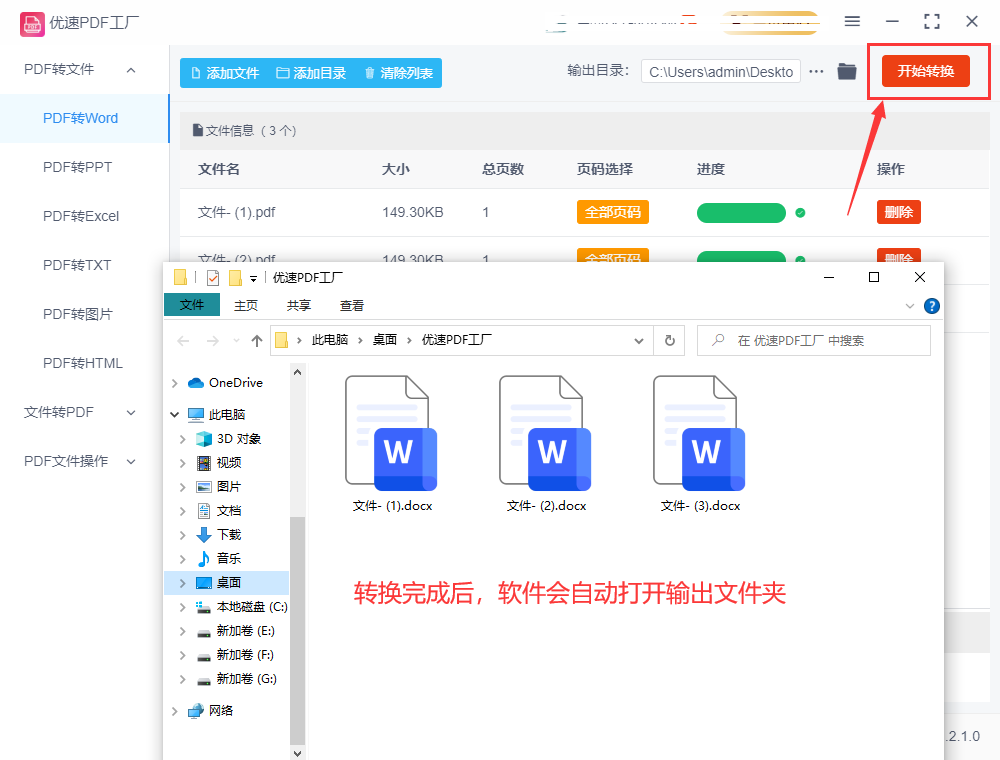Click 清除列表 to clear the list
1000x760 pixels.
(399, 73)
